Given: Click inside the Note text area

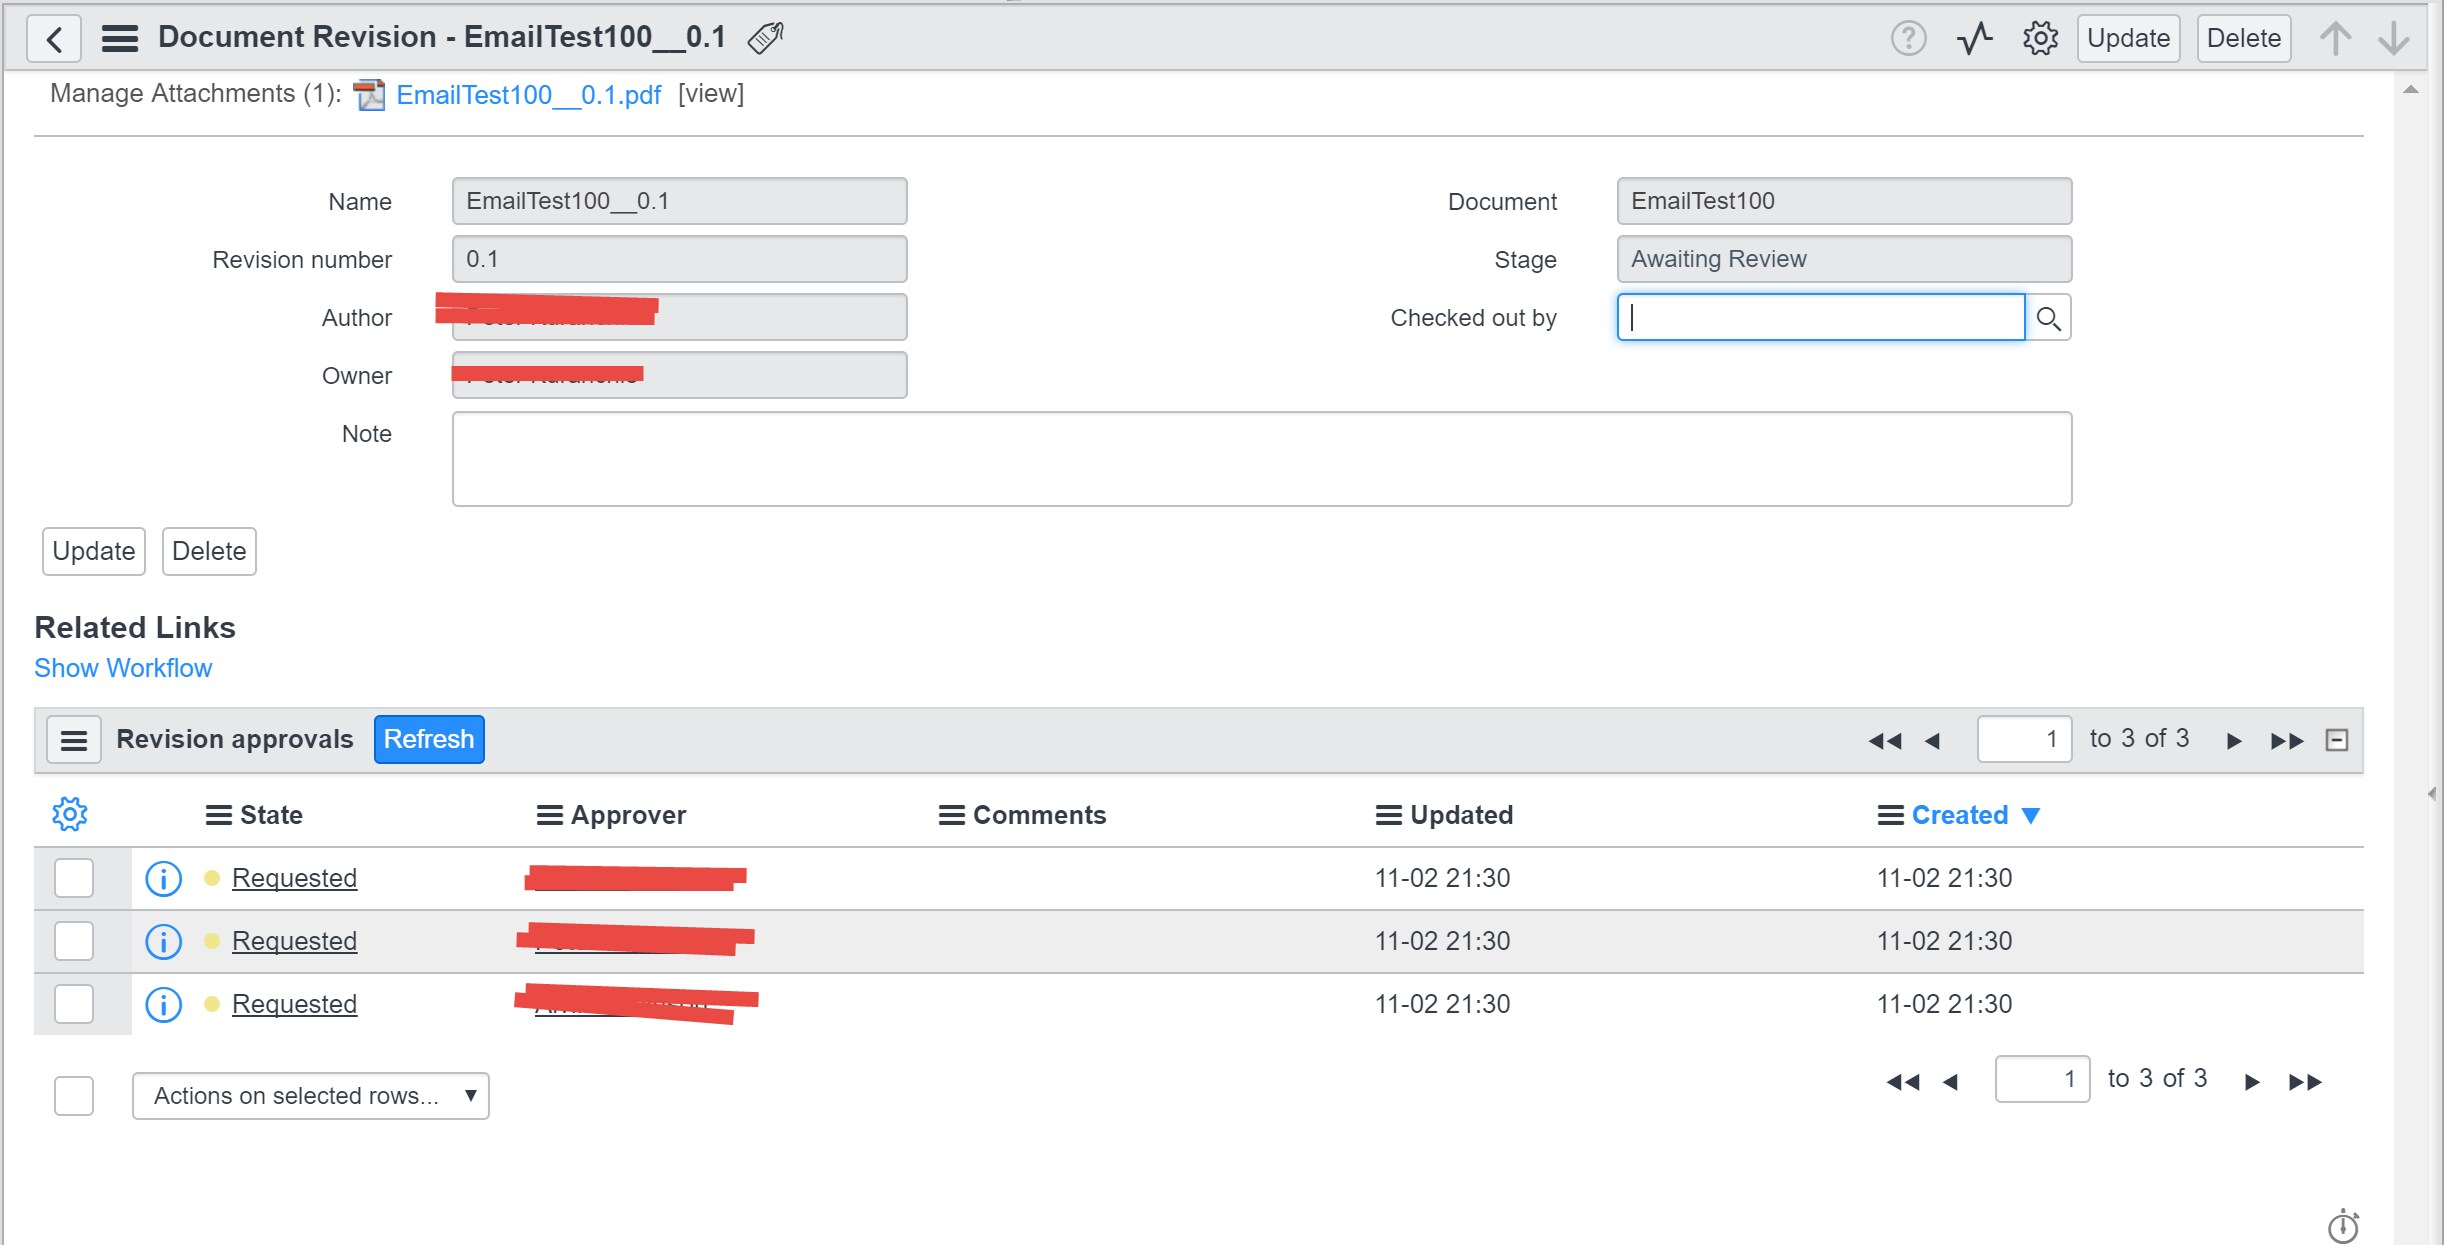Looking at the screenshot, I should (x=1260, y=458).
